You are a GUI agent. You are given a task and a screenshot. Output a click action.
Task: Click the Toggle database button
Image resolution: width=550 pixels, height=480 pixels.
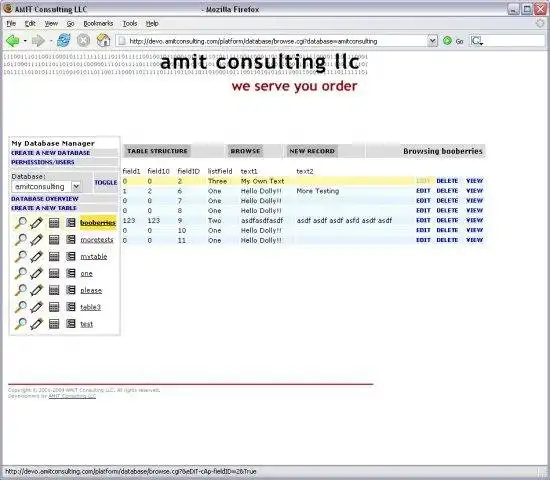[106, 182]
